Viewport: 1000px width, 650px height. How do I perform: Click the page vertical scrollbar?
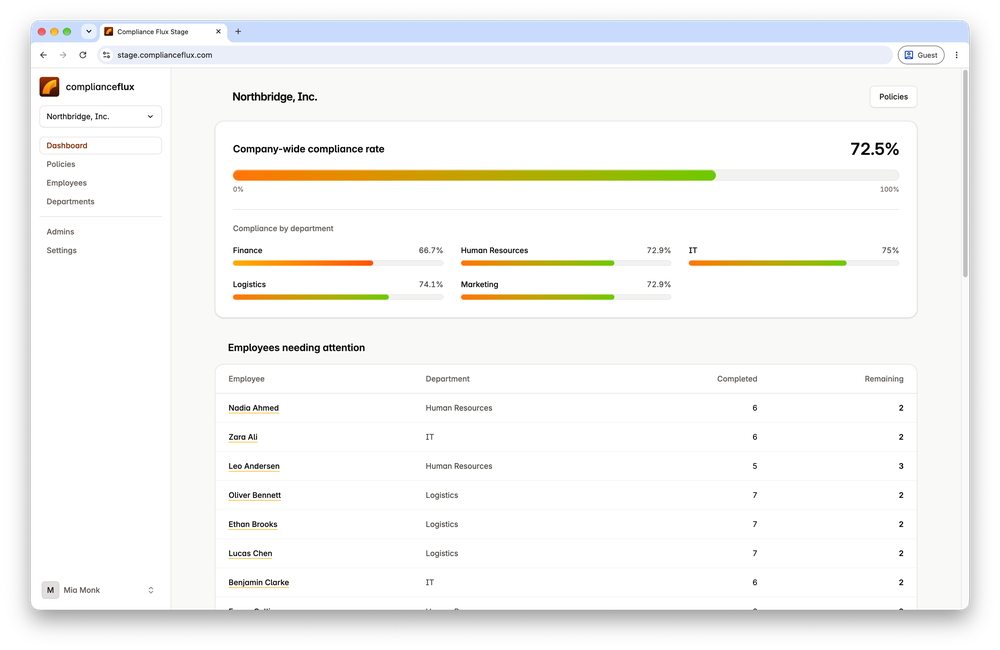[965, 174]
